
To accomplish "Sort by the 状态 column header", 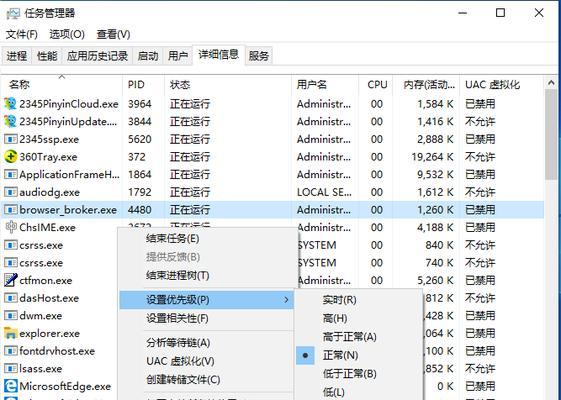I will tap(228, 85).
